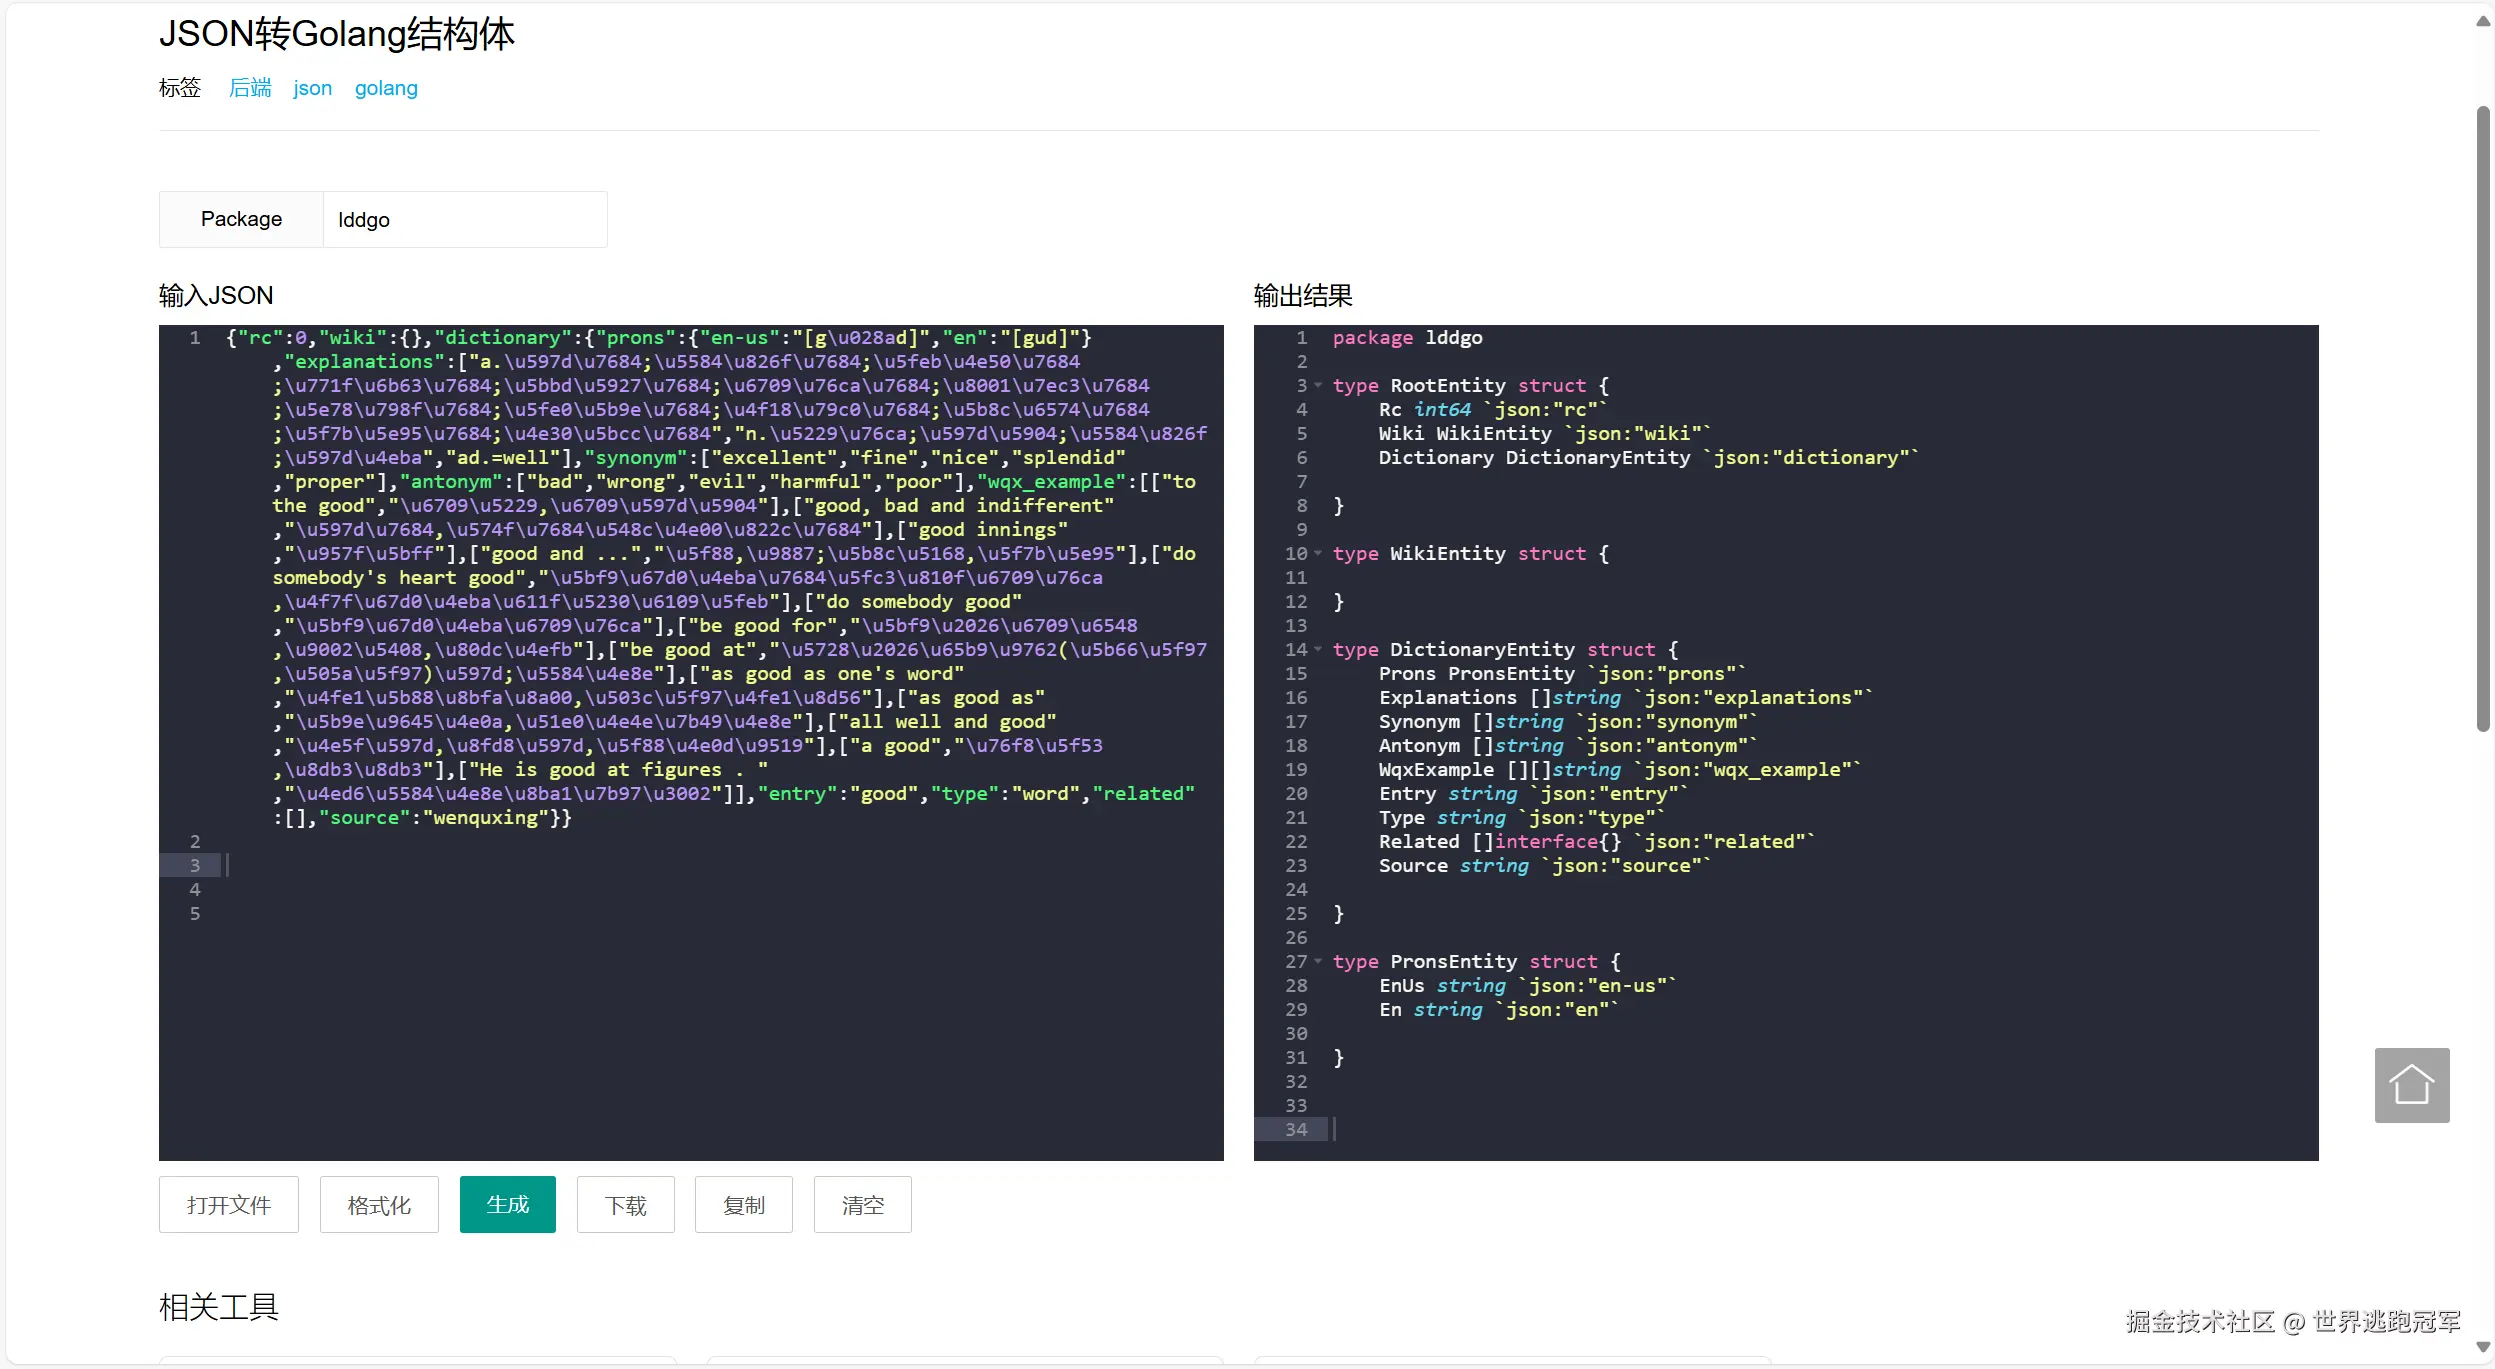
Task: Click the 格式化 format button
Action: coord(379,1205)
